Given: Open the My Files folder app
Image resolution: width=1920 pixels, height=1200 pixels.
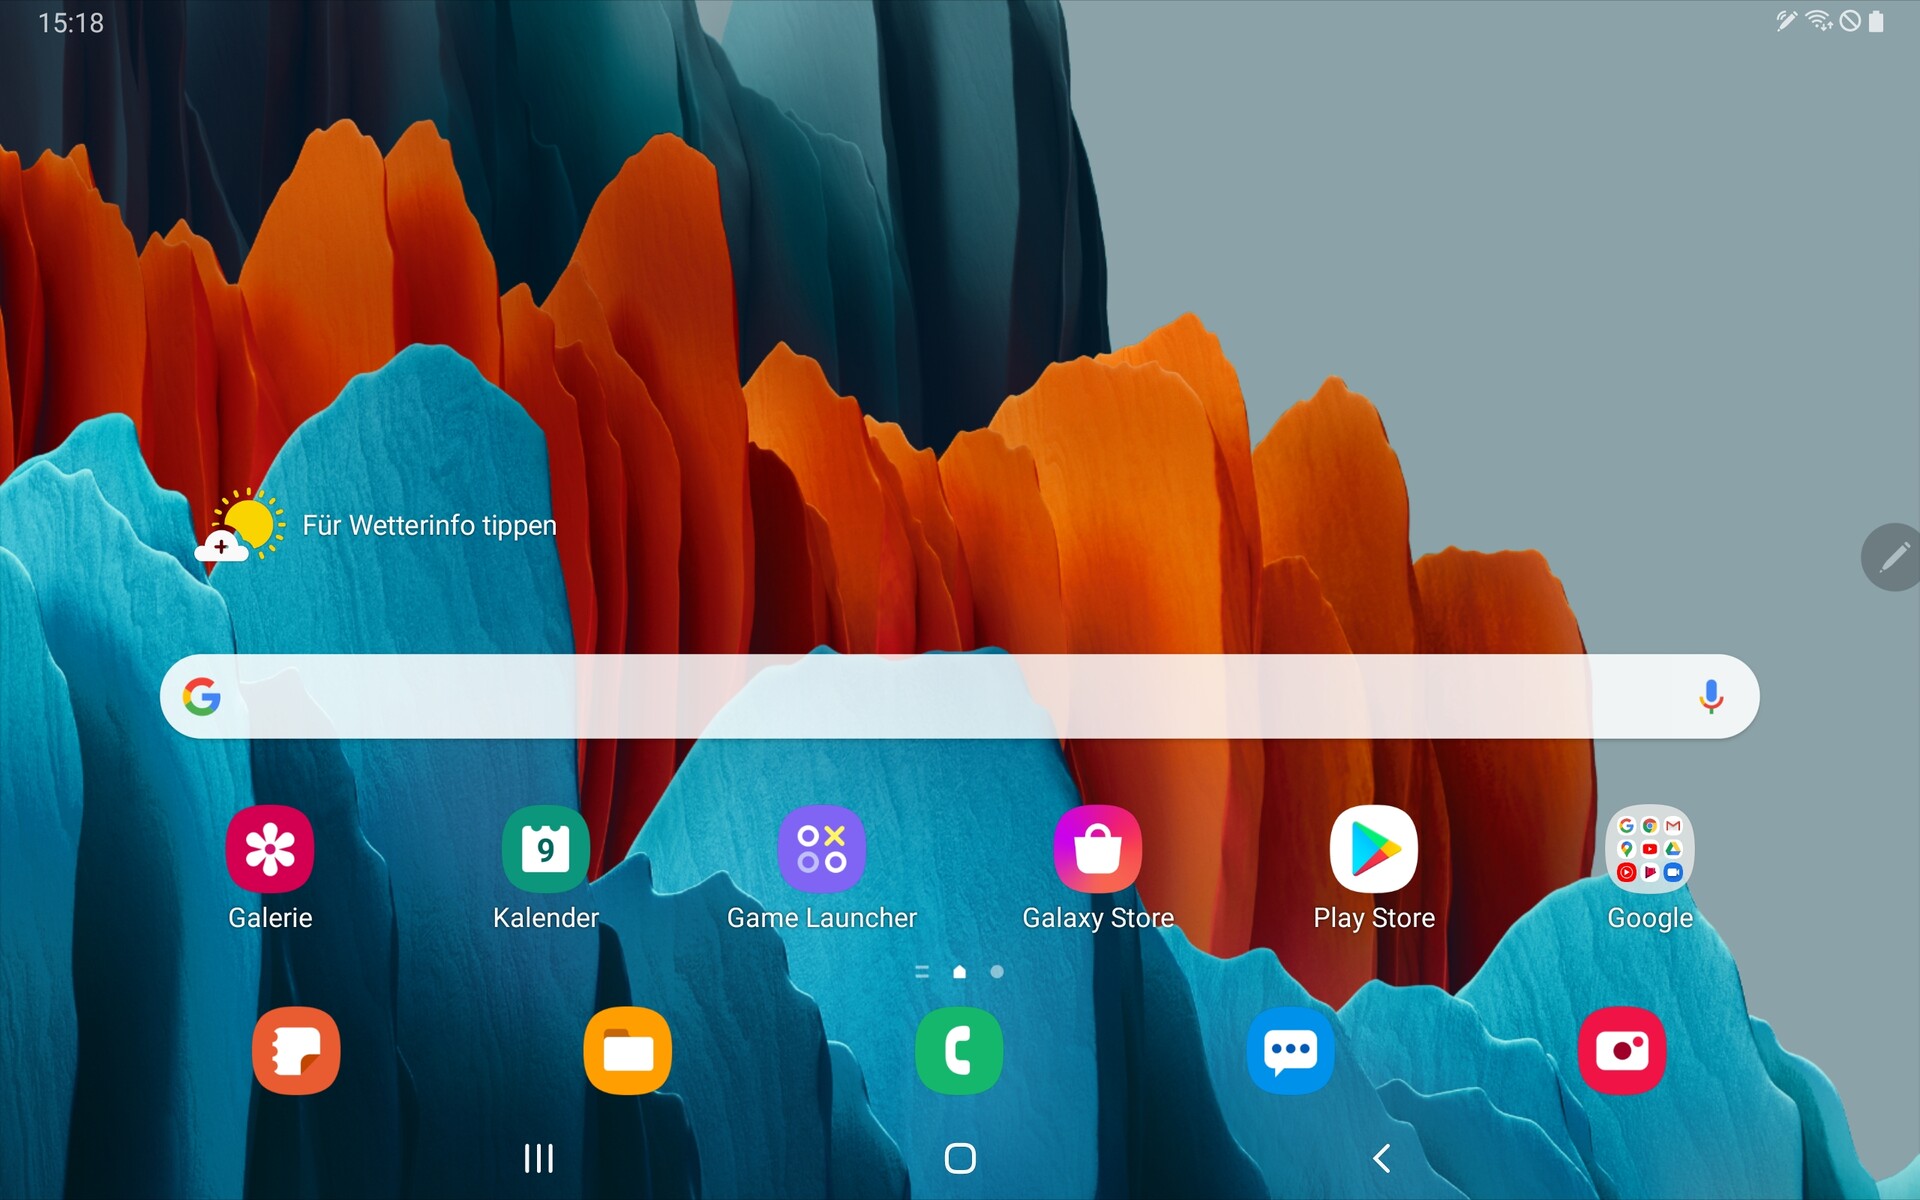Looking at the screenshot, I should 627,1050.
